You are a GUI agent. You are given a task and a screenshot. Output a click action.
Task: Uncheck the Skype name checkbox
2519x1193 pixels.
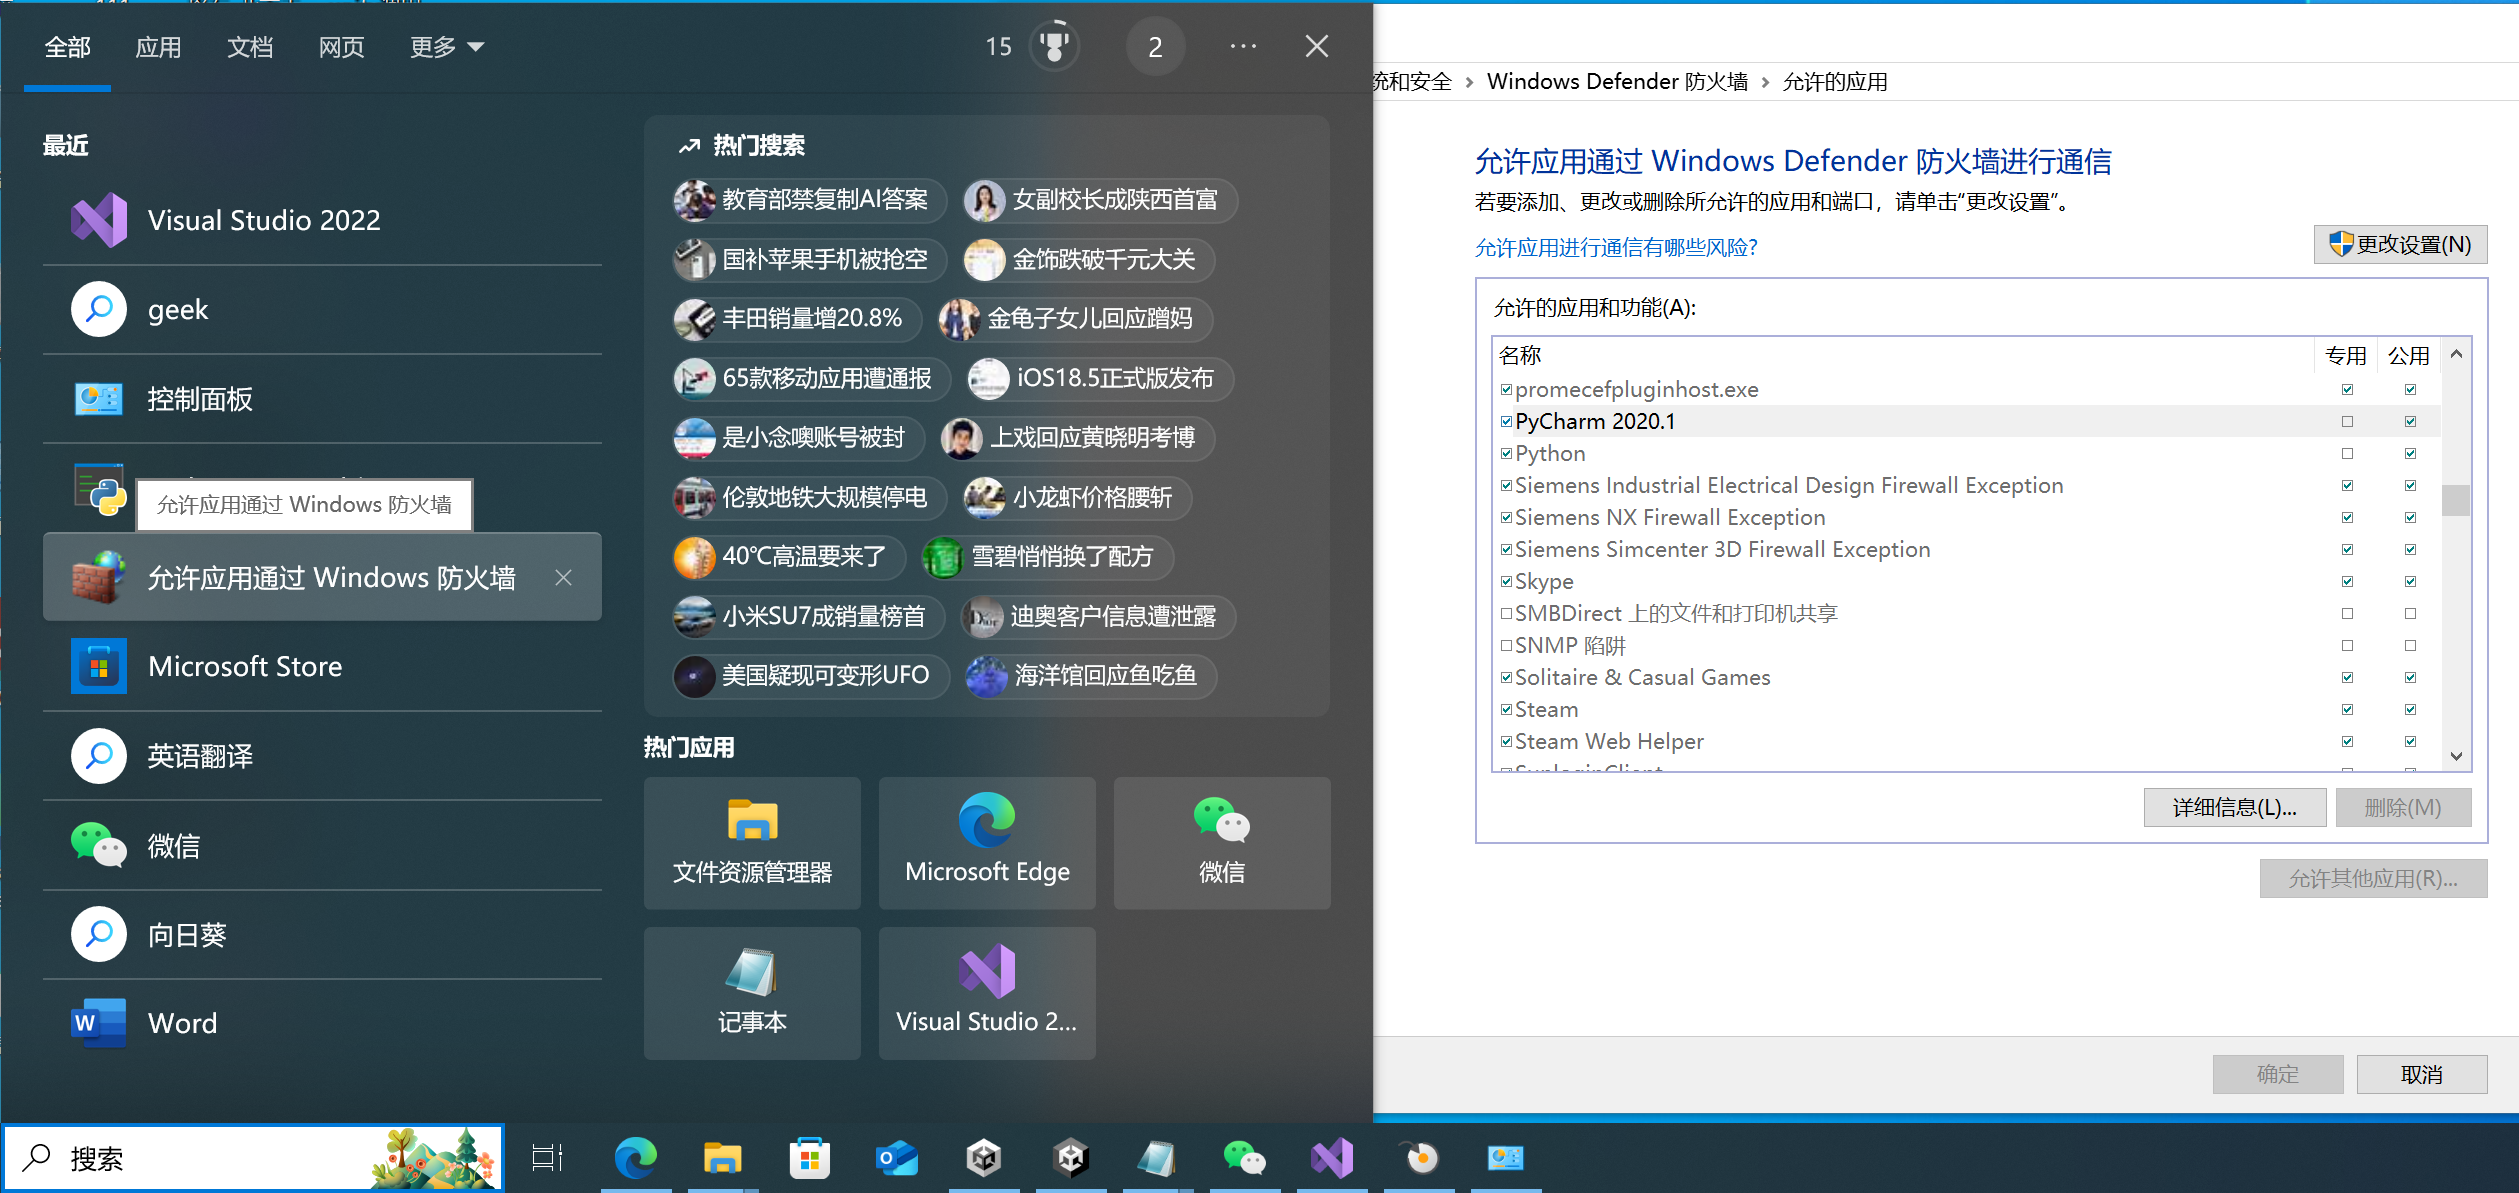[x=1506, y=581]
